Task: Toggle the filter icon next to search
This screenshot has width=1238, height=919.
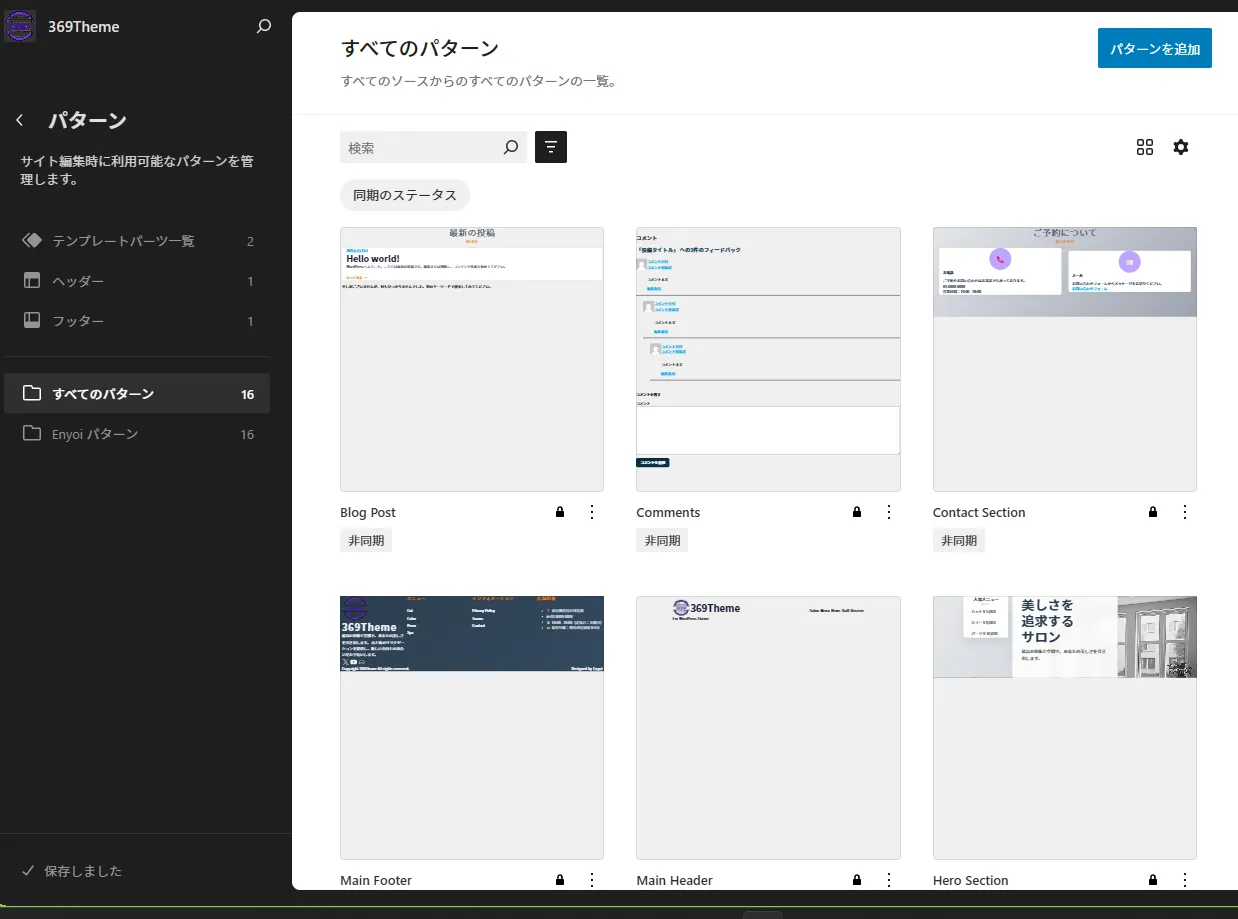Action: coord(551,147)
